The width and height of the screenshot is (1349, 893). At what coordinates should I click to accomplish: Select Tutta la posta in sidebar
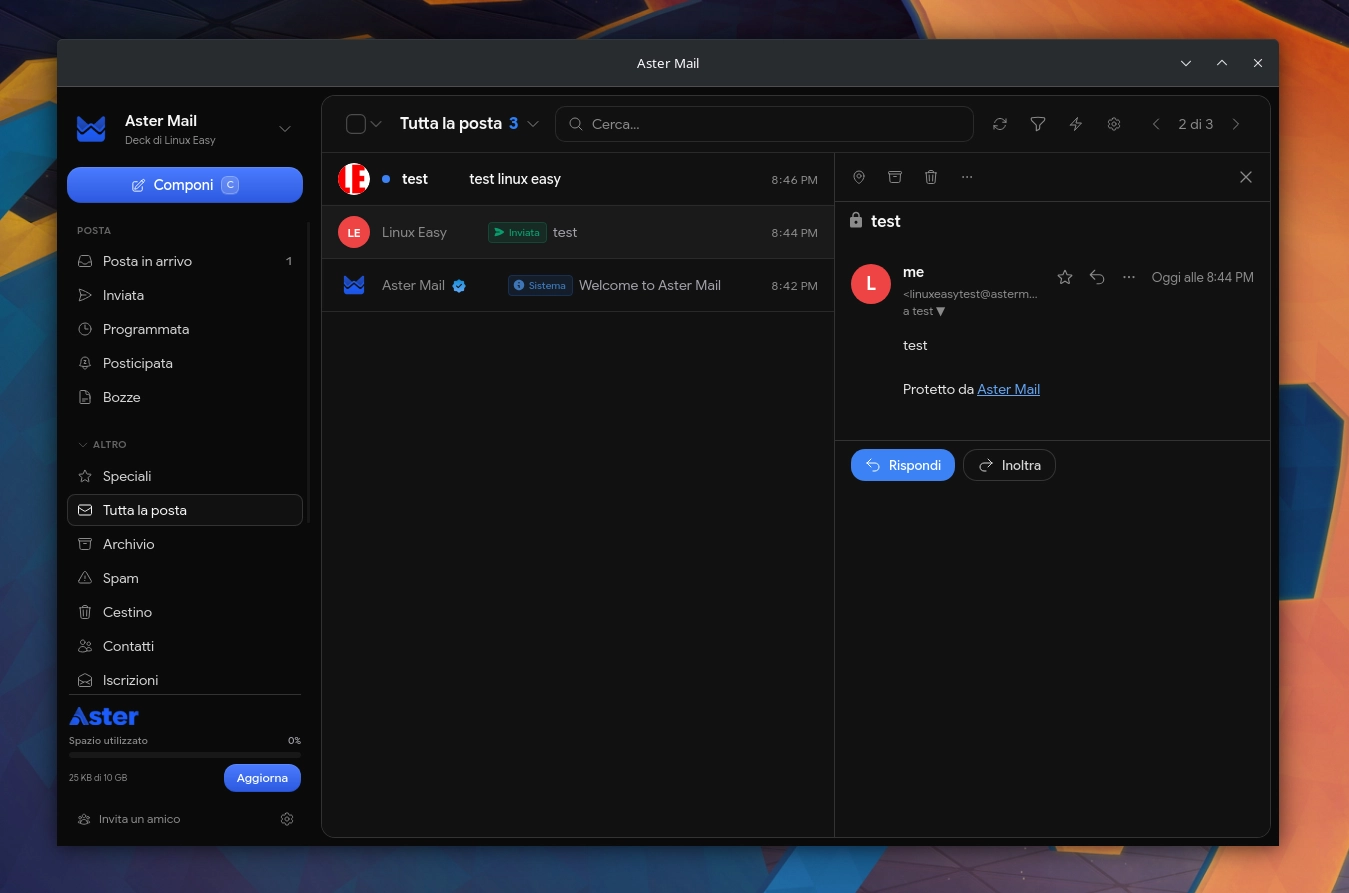(x=185, y=510)
